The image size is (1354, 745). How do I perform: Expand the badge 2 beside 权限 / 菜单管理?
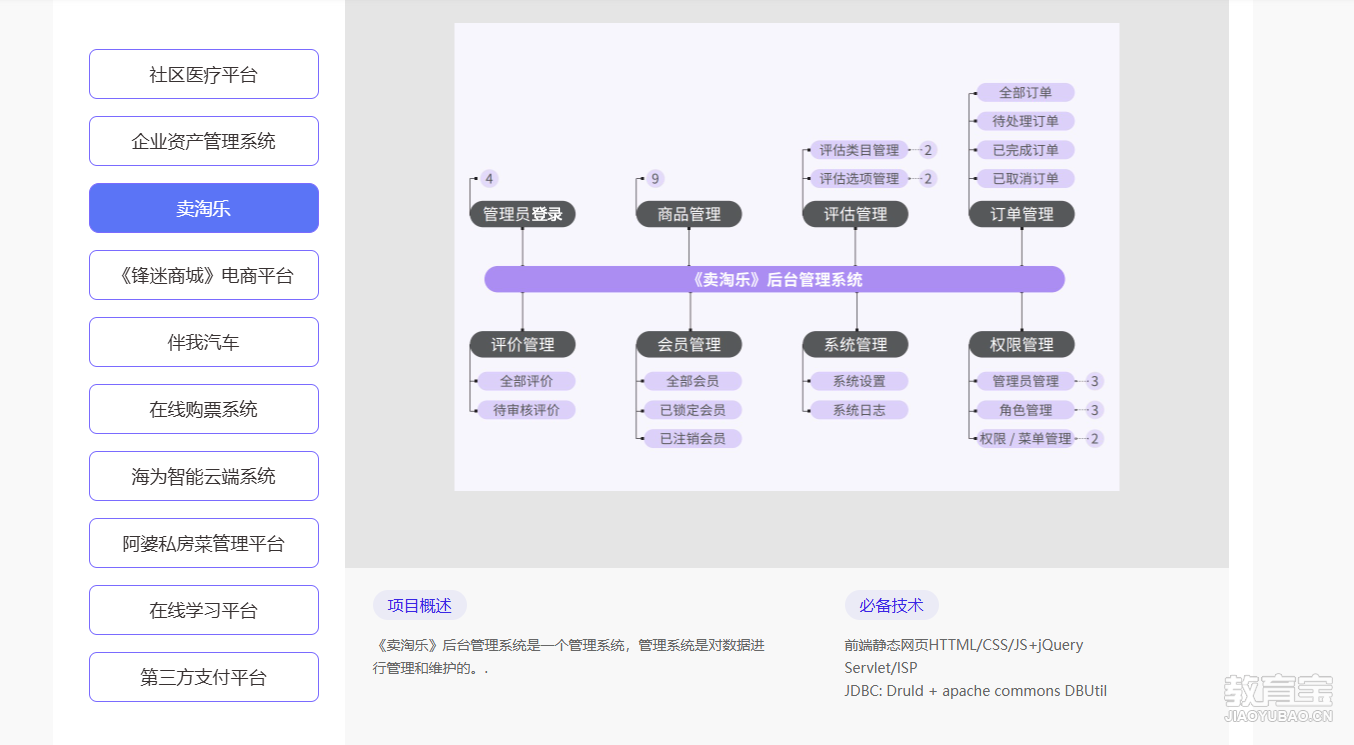[x=1094, y=439]
